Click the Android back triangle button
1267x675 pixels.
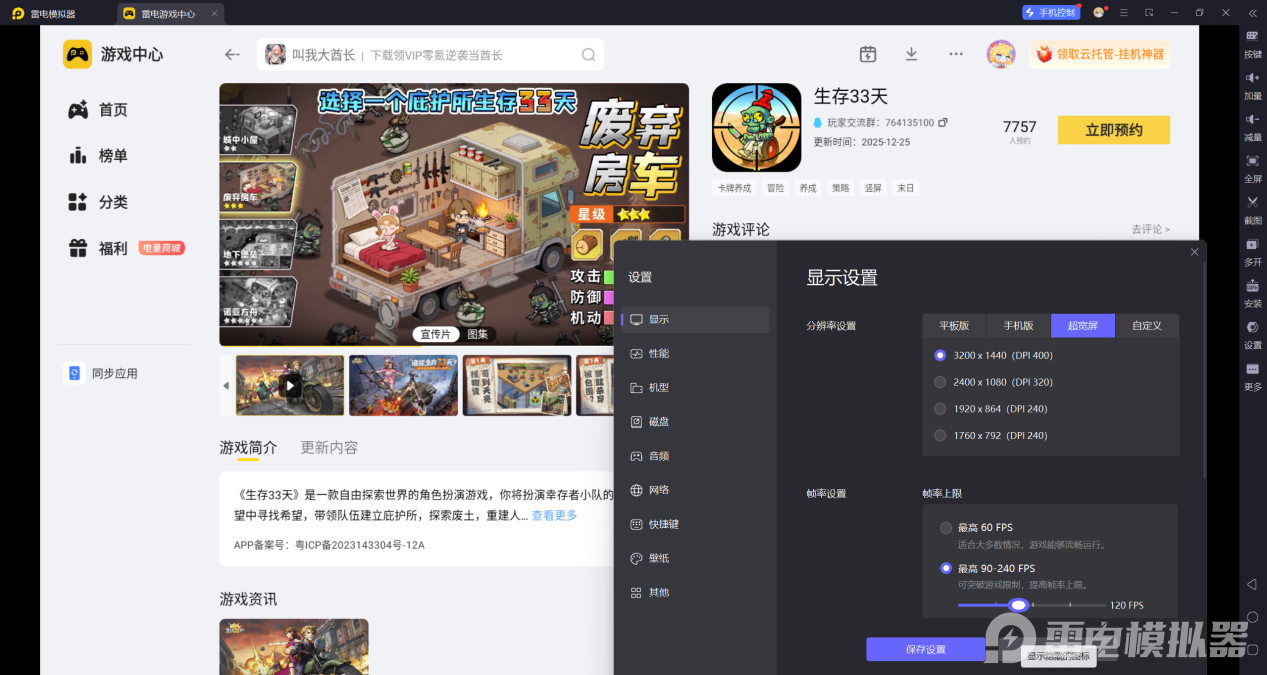1252,584
